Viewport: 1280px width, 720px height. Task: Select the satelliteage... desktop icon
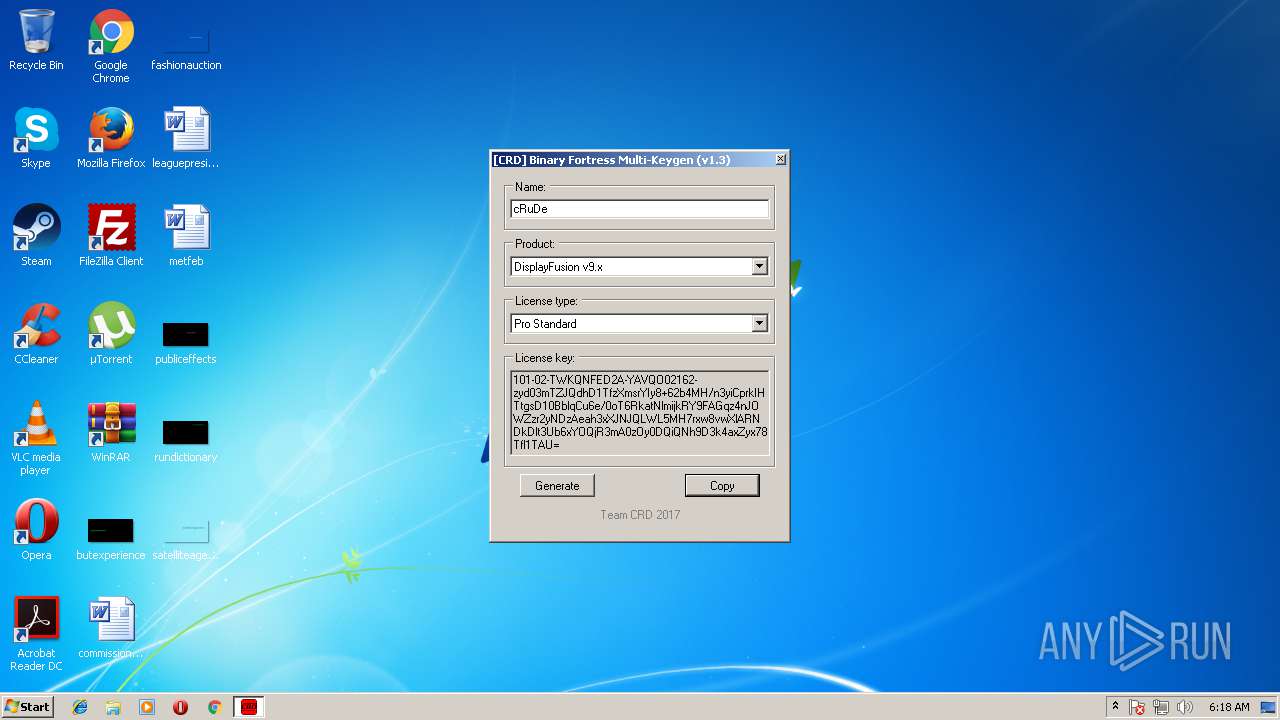(186, 539)
